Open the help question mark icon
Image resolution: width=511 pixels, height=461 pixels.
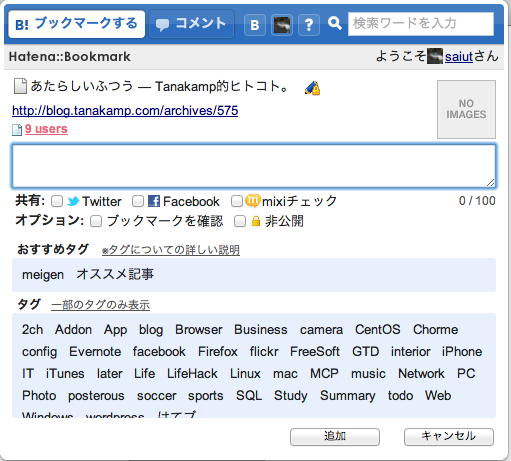(x=309, y=25)
